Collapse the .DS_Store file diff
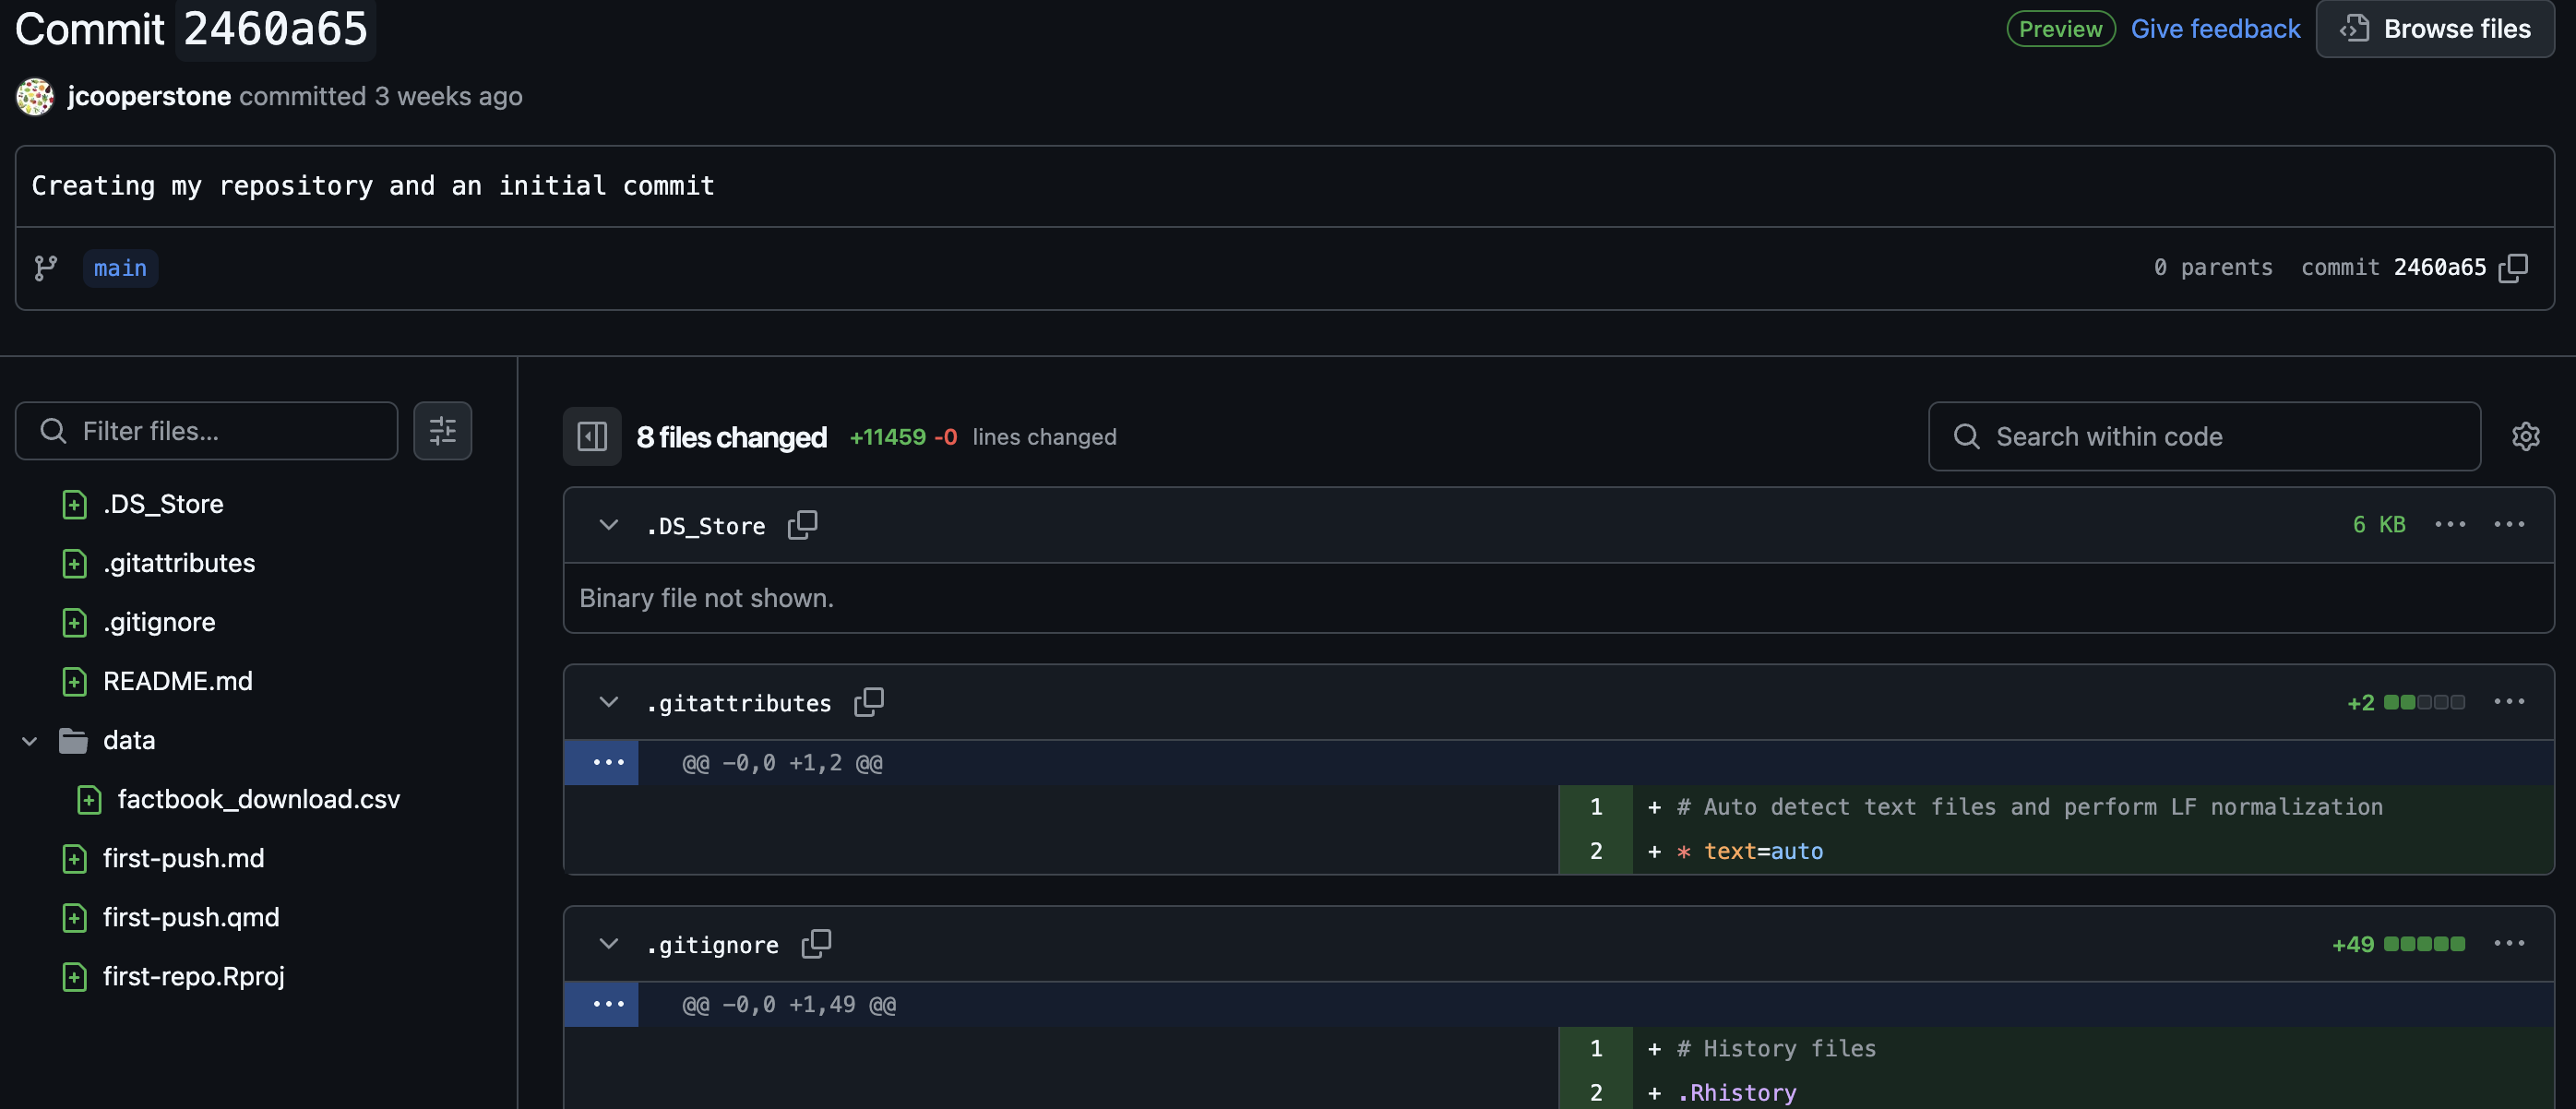This screenshot has width=2576, height=1109. coord(608,525)
